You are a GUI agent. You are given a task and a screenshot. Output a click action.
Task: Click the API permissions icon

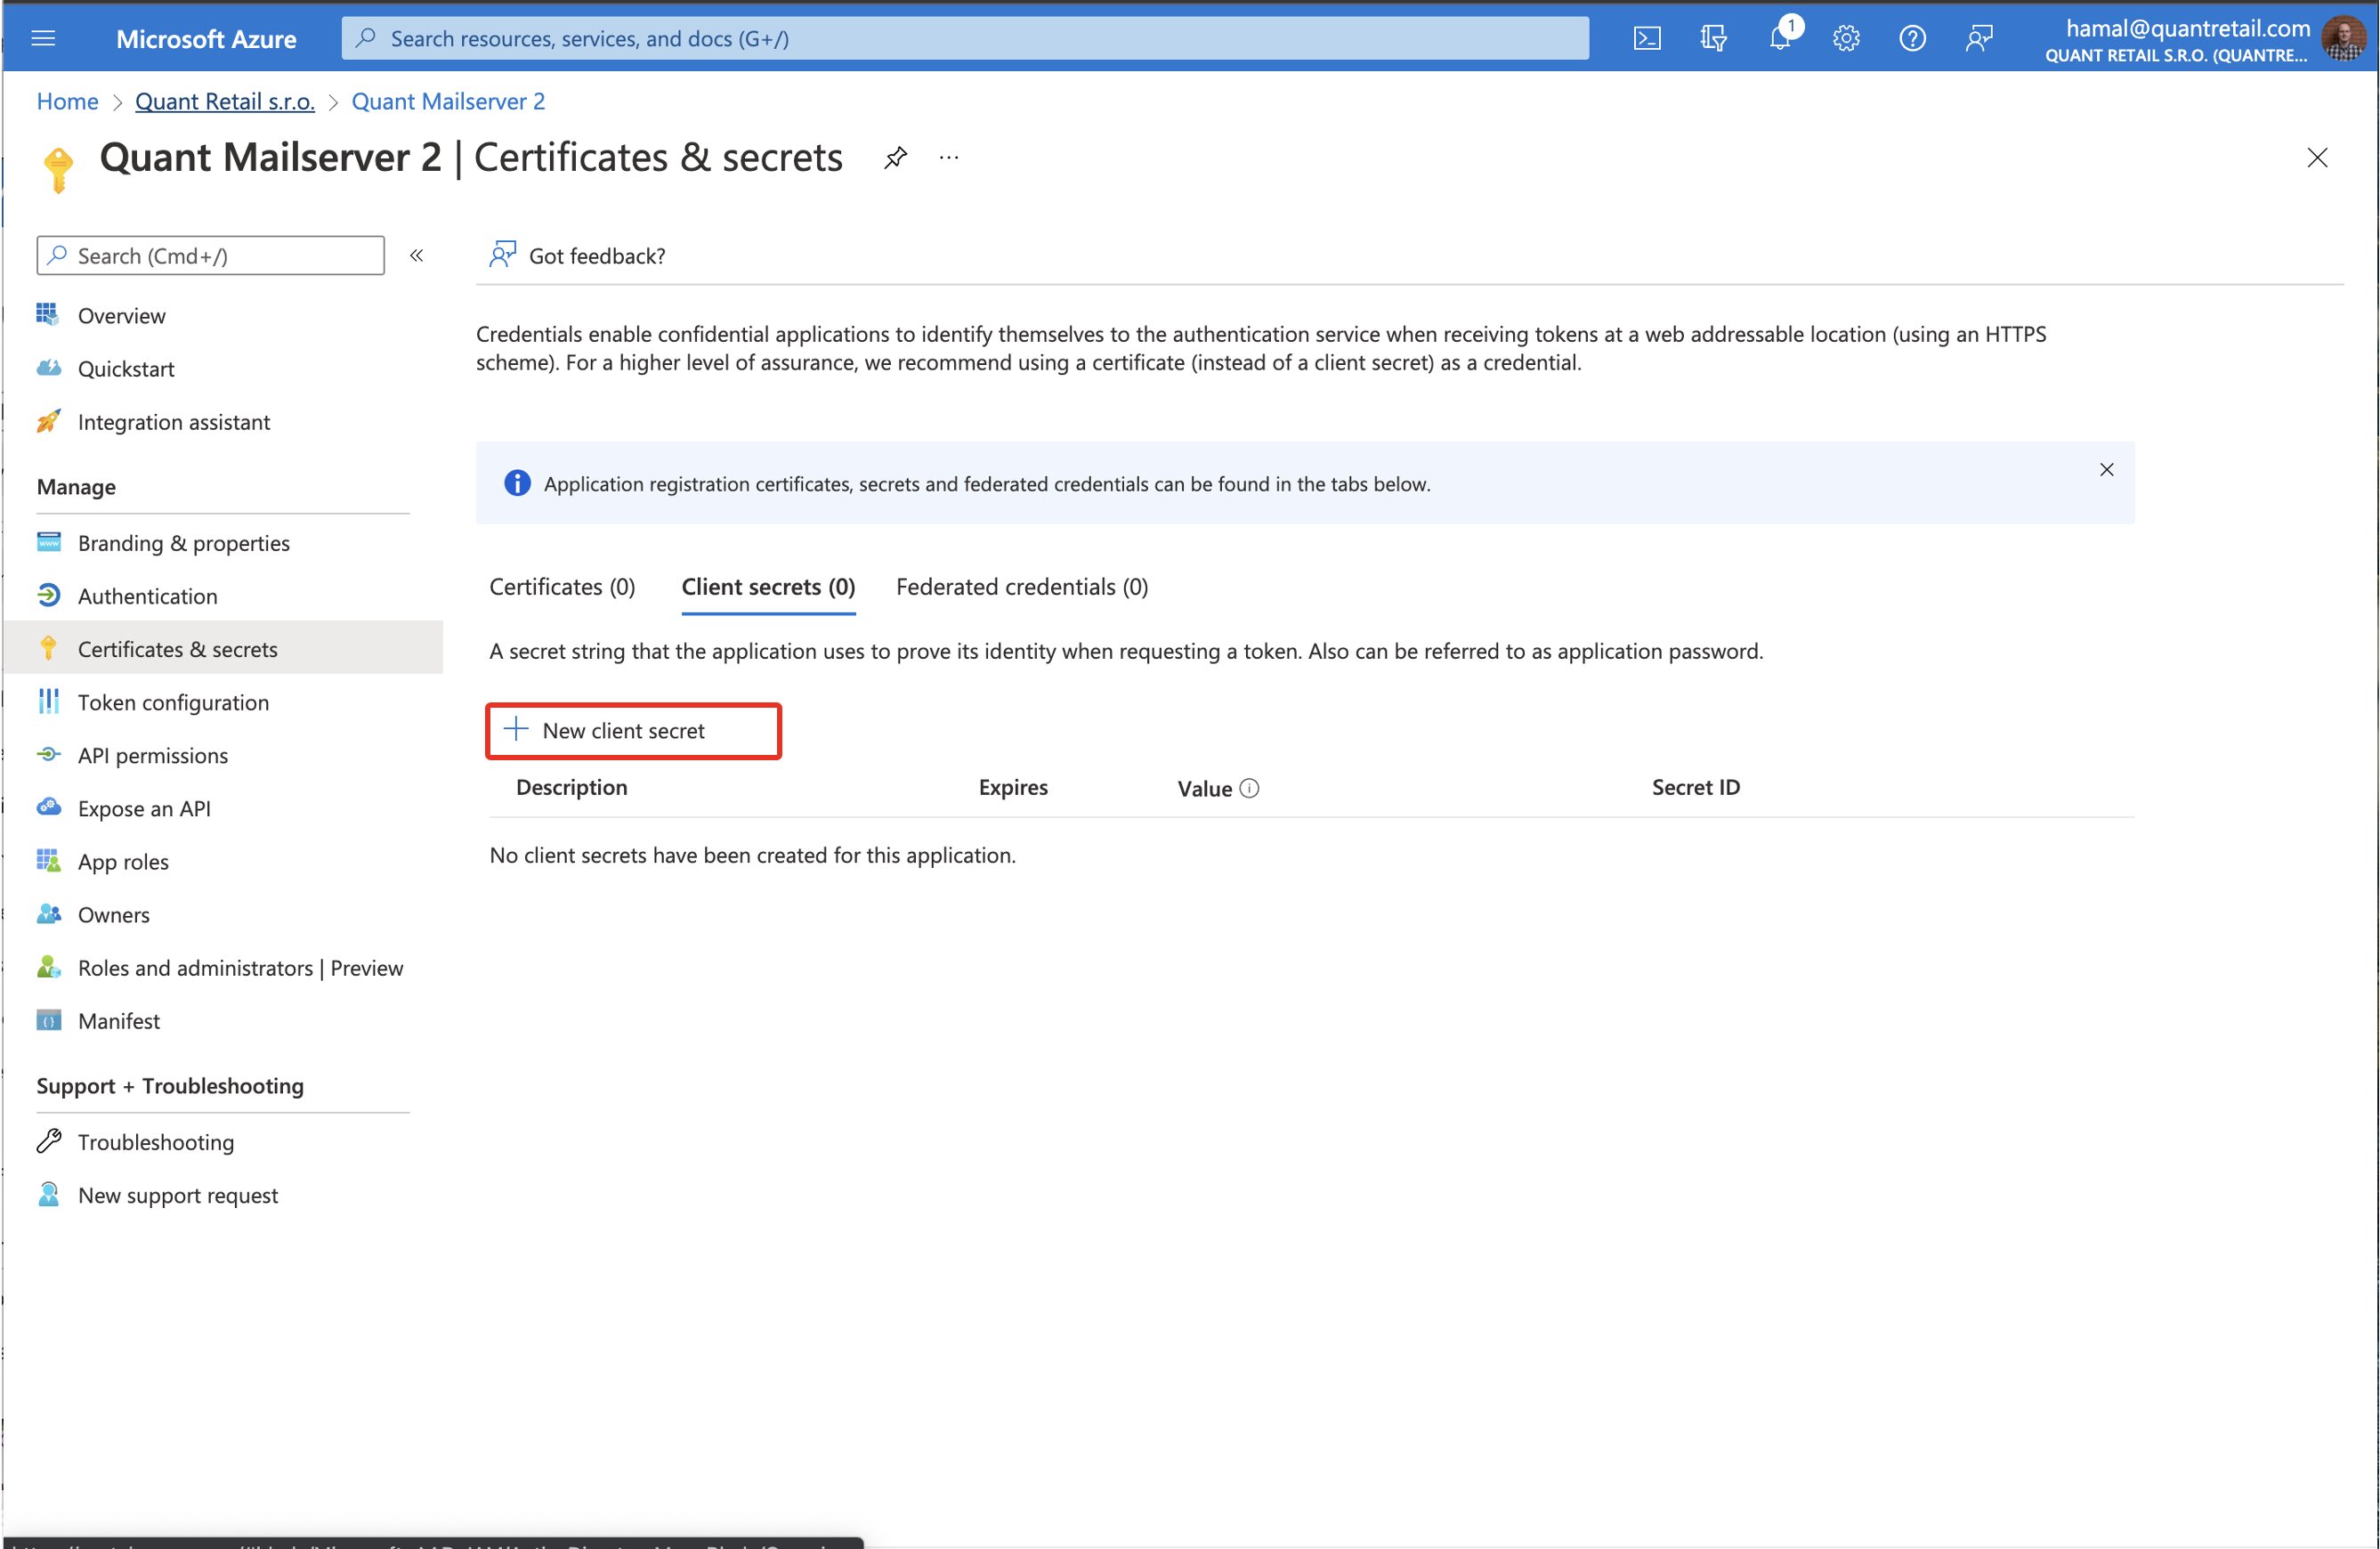pyautogui.click(x=48, y=754)
